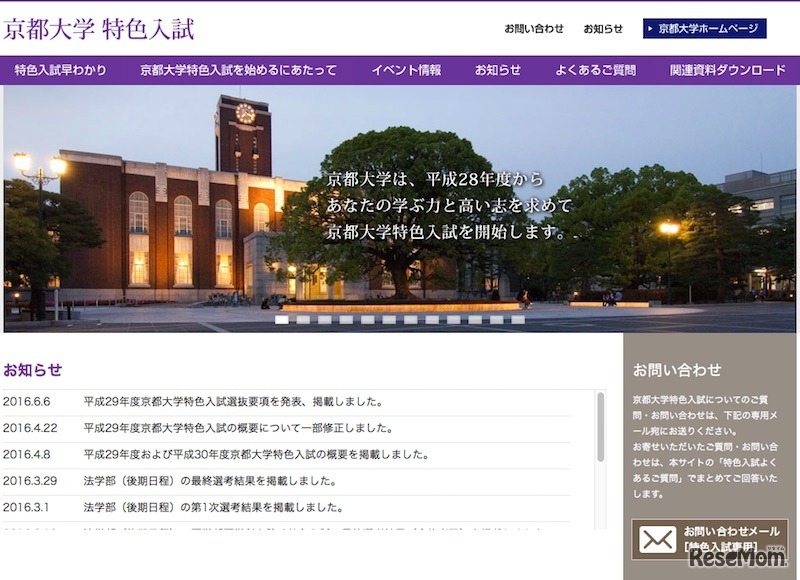Select the last slideshow indicator dot
The width and height of the screenshot is (800, 580).
pos(518,320)
